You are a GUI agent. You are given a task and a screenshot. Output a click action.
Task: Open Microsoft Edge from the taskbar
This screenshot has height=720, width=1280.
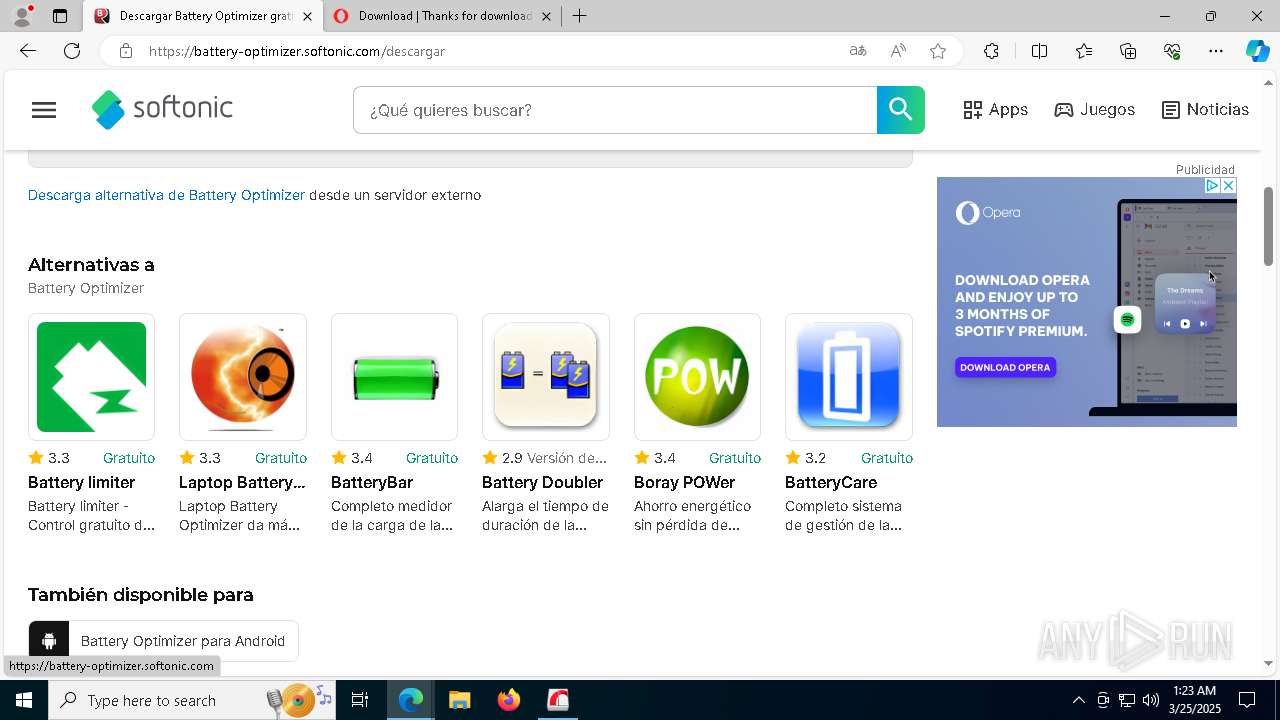(x=411, y=700)
